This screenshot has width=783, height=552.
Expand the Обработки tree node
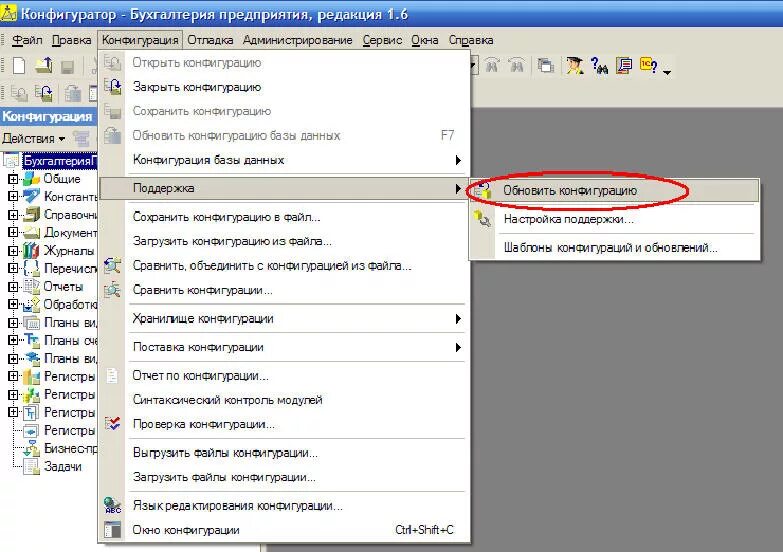pyautogui.click(x=13, y=305)
